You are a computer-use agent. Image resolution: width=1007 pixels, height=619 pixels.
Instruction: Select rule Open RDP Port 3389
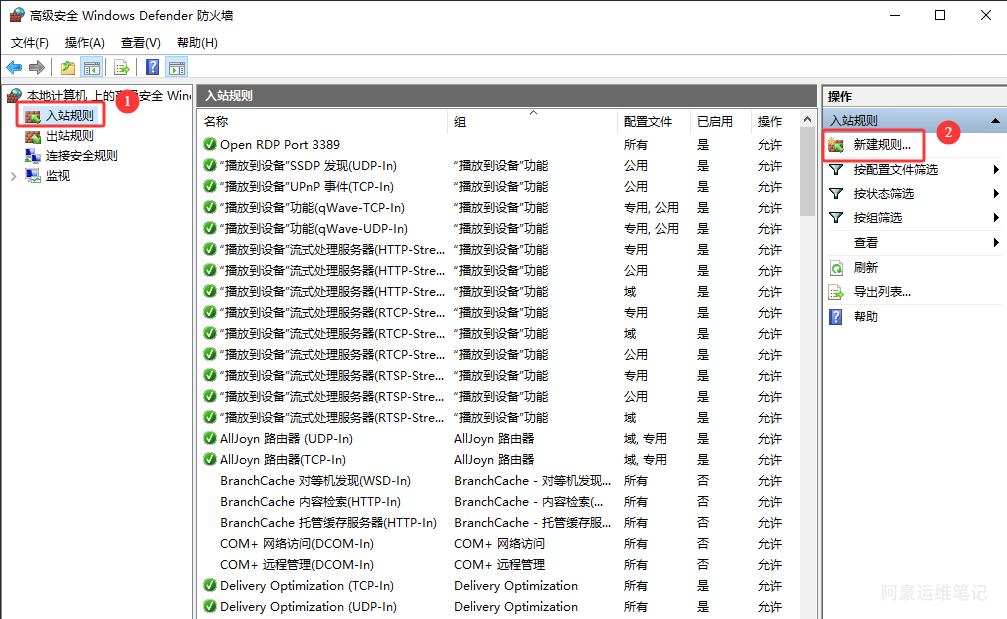pyautogui.click(x=280, y=144)
